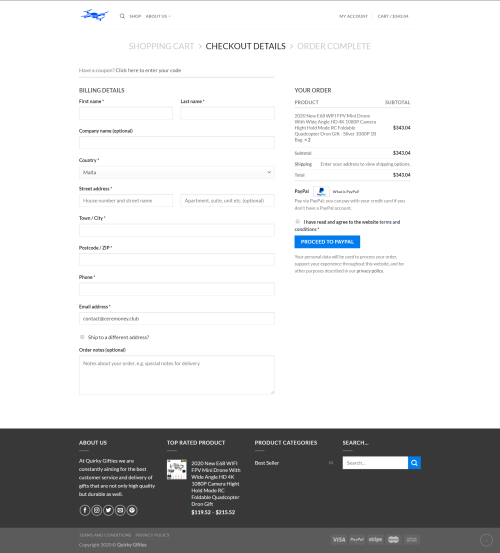Viewport: 500px width, 553px height.
Task: Click the drone logo in header
Action: (x=94, y=15)
